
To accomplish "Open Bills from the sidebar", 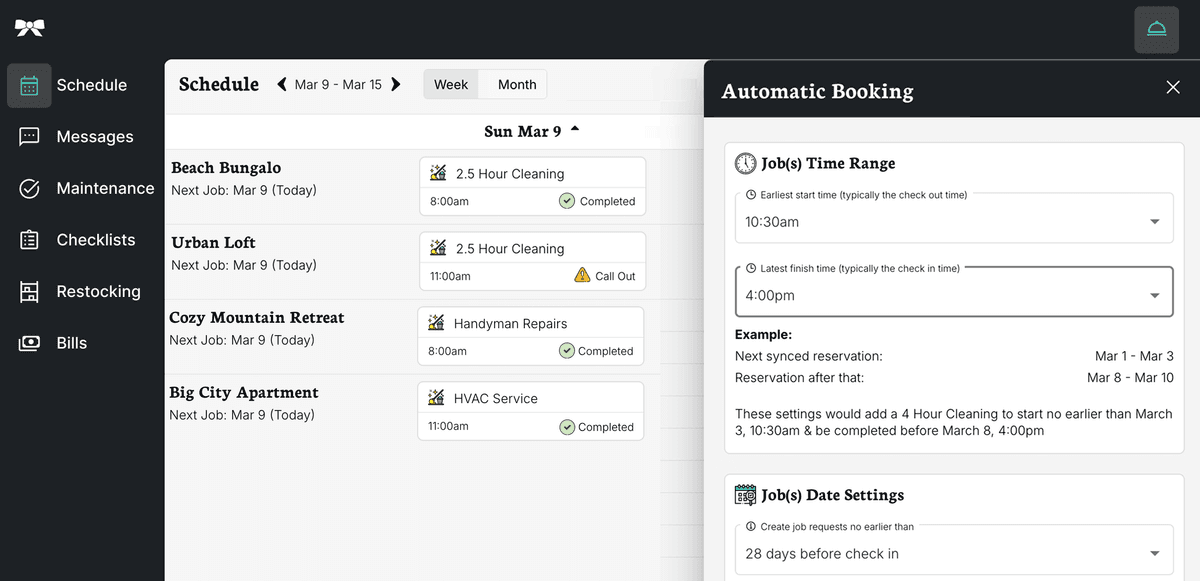I will (x=29, y=342).
